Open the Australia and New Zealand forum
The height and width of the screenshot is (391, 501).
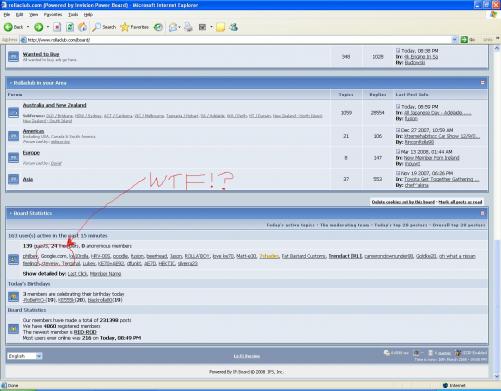point(55,105)
